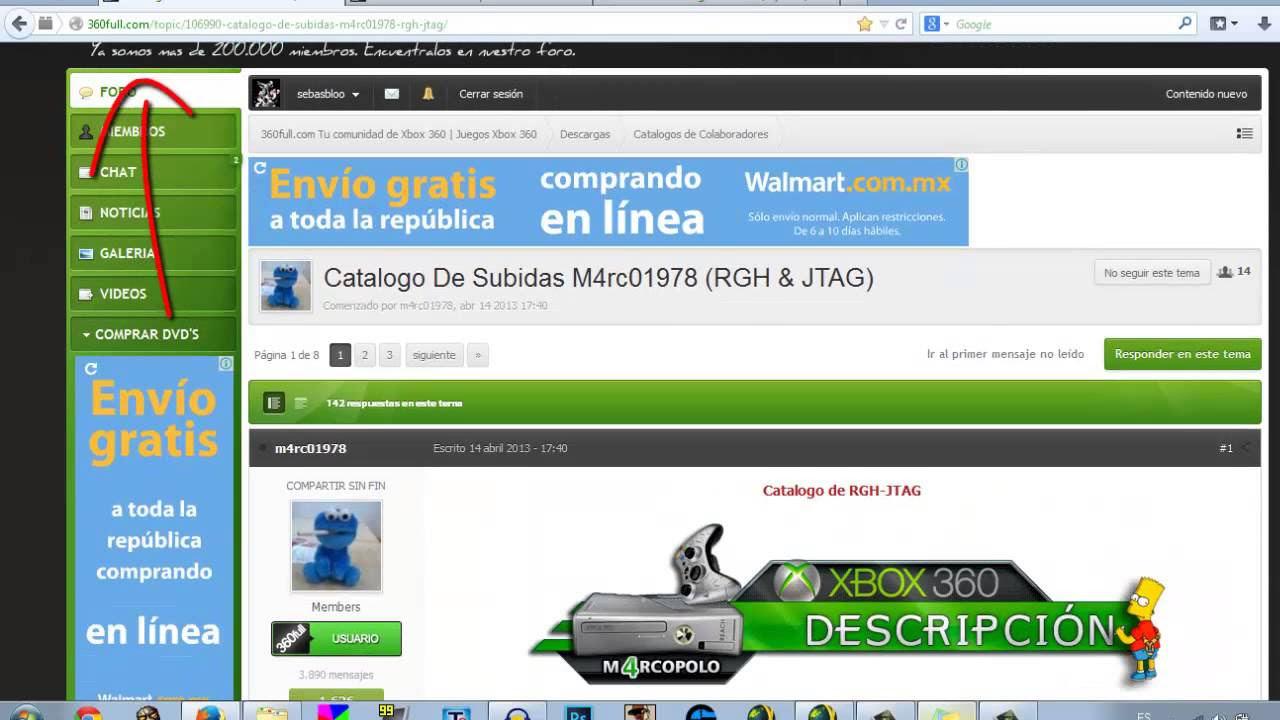Go to page 3 in pagination
Image resolution: width=1280 pixels, height=720 pixels.
point(390,355)
